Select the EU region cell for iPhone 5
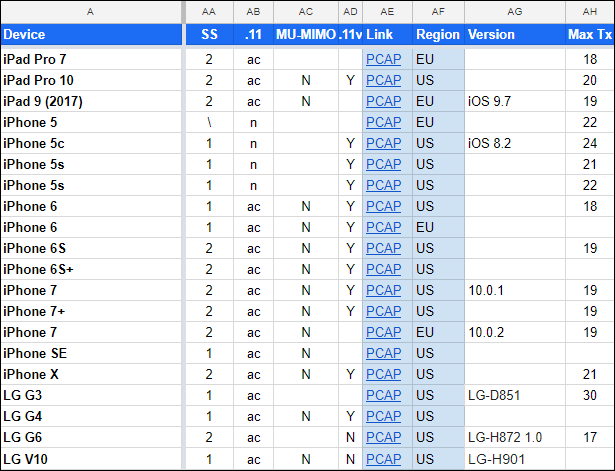Image resolution: width=615 pixels, height=471 pixels. (x=439, y=122)
